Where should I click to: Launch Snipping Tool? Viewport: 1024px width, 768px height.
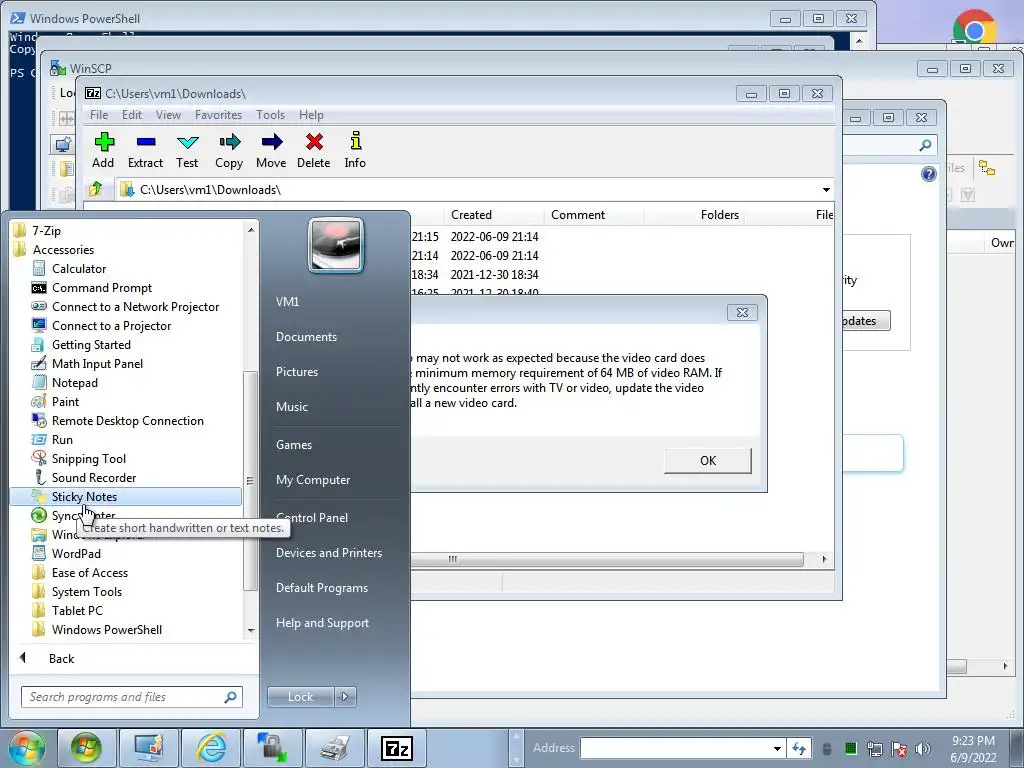pos(88,458)
